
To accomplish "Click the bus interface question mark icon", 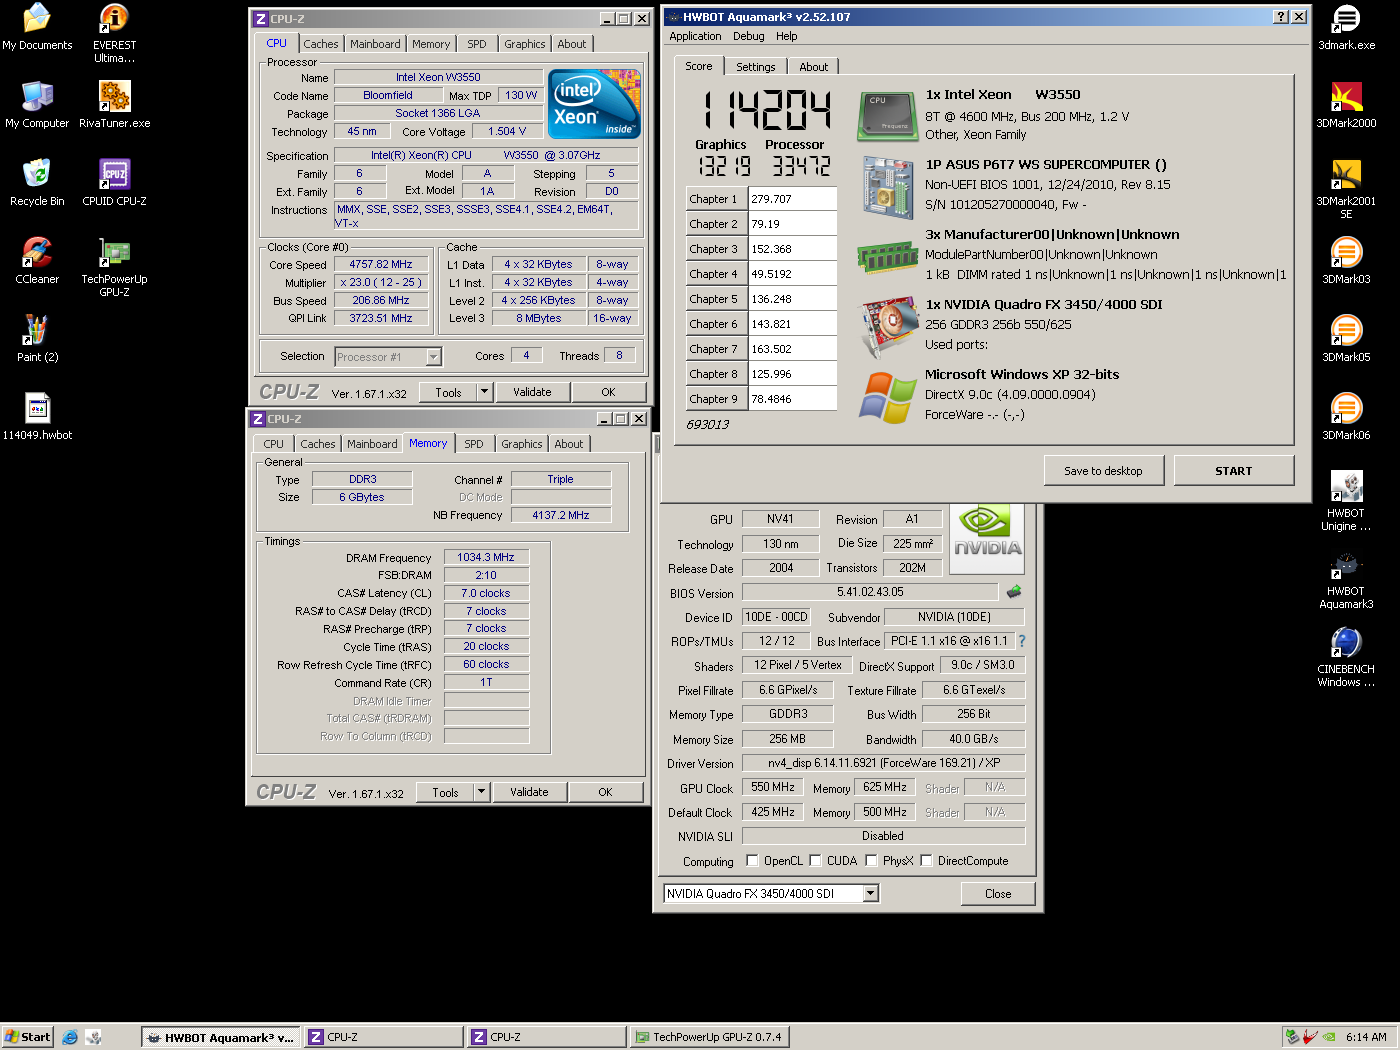I will 1022,641.
